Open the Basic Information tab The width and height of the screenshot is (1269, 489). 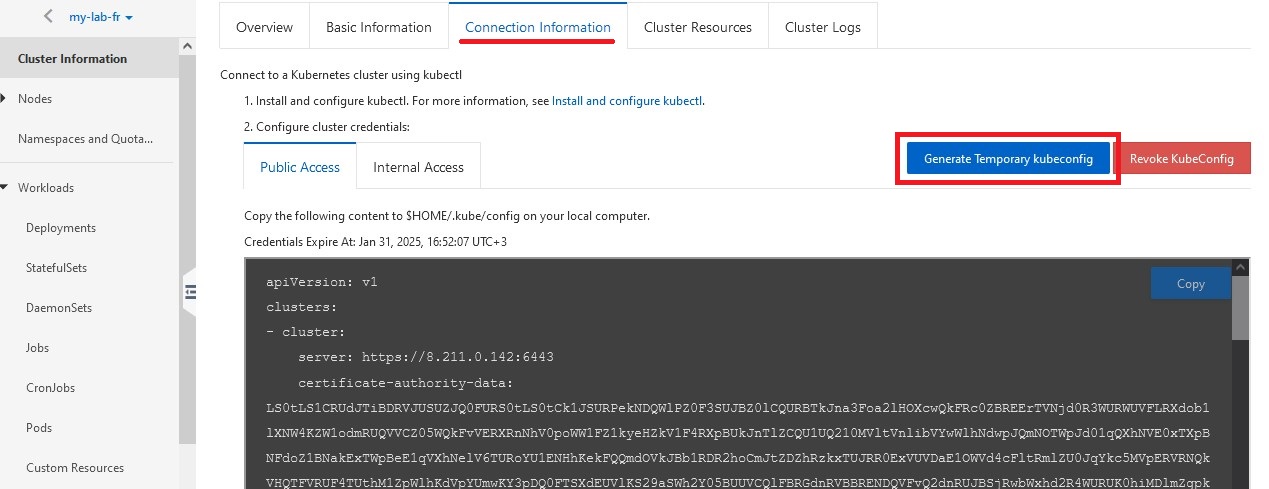tap(378, 27)
